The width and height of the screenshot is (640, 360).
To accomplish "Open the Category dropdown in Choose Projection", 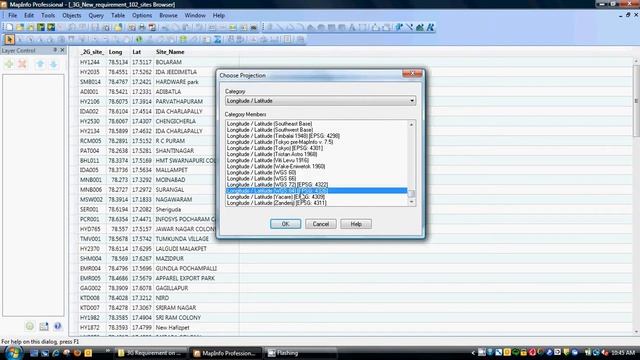I will point(411,101).
